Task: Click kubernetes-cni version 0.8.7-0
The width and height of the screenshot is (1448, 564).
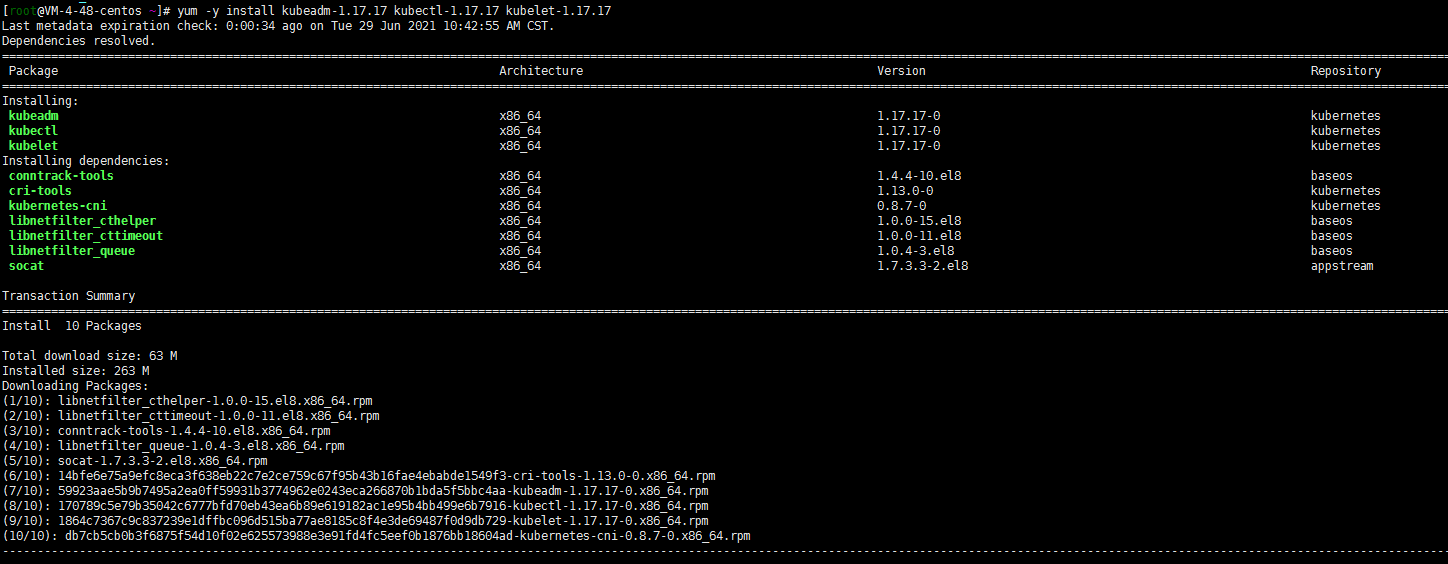Action: 901,206
